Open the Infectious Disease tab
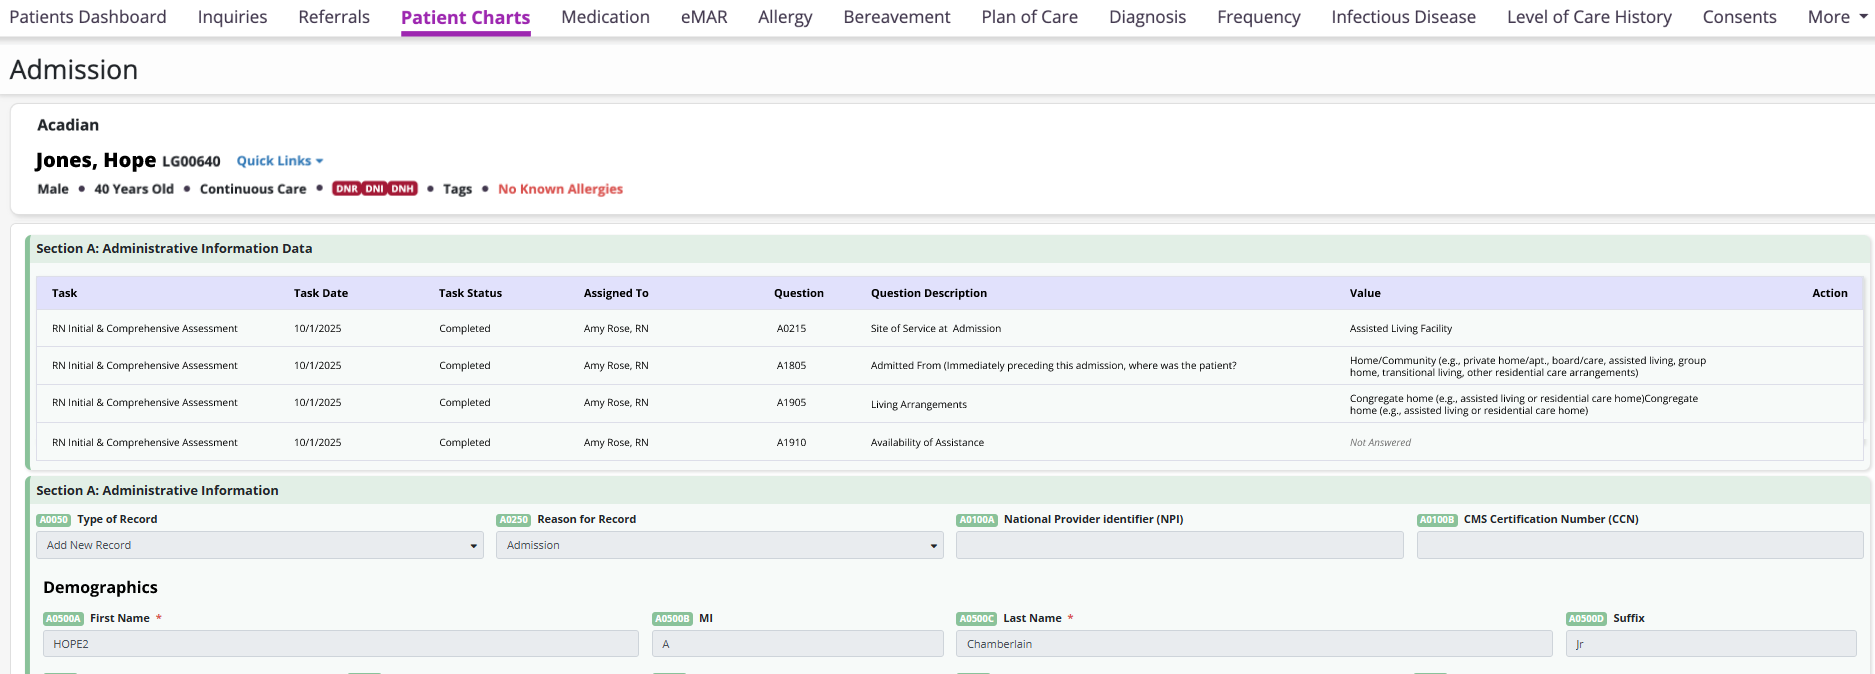Image resolution: width=1875 pixels, height=674 pixels. pyautogui.click(x=1403, y=17)
